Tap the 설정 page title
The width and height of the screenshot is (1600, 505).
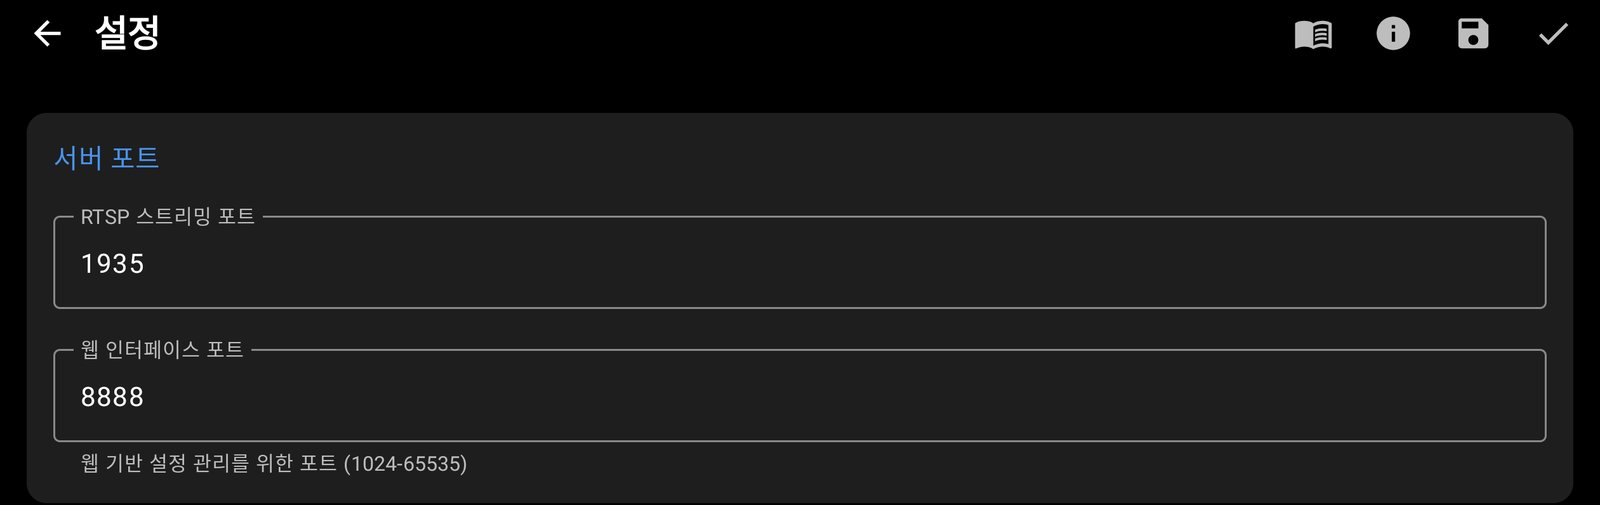coord(127,33)
